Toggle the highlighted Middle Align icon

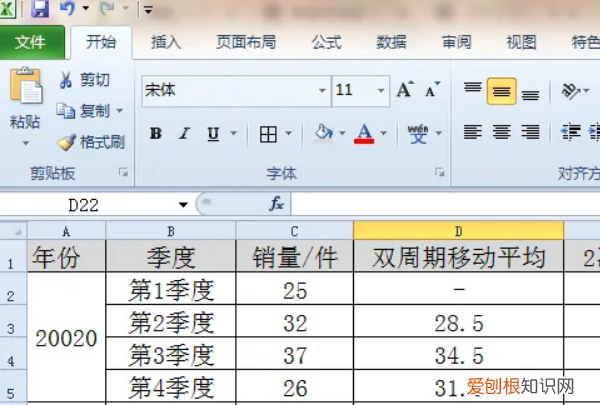coord(502,91)
